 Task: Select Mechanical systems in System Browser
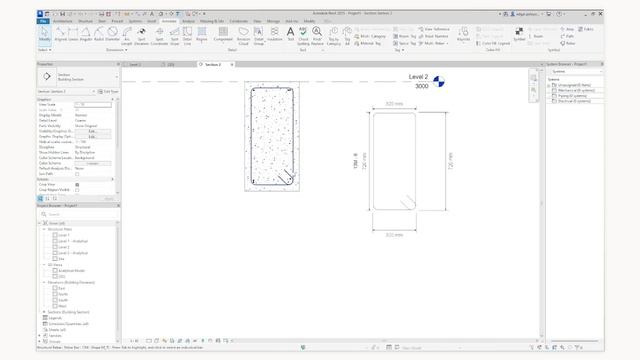point(576,91)
